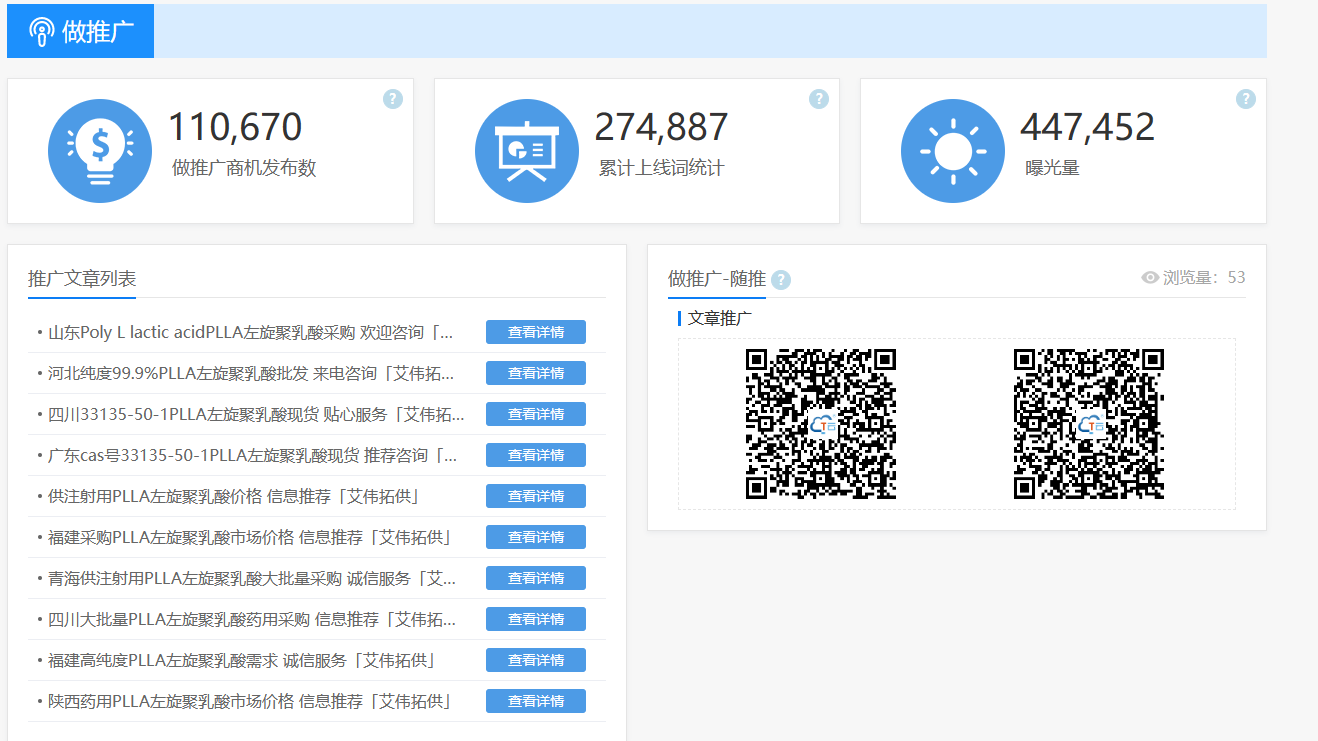Open article 供注射用PLLA左旋聚乳酸价格 信息推荐
Screen dimensions: 1318x741
[x=233, y=496]
